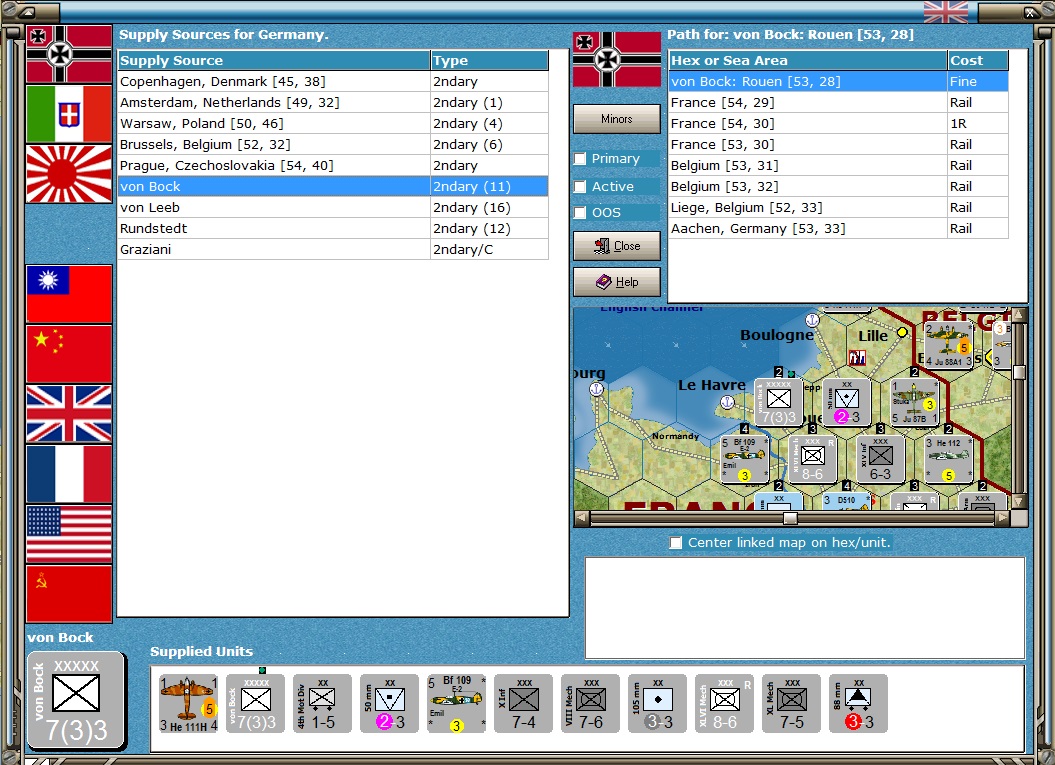Image resolution: width=1055 pixels, height=765 pixels.
Task: Select Rundstedt in the supply source list
Action: (x=274, y=228)
